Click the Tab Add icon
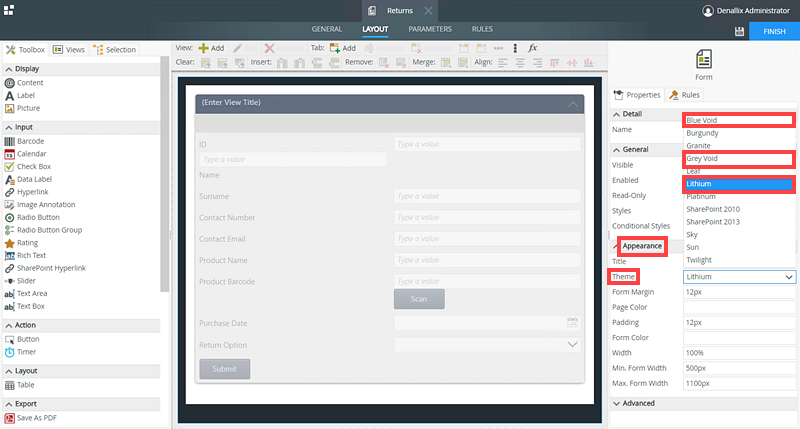800x429 pixels. [x=335, y=48]
